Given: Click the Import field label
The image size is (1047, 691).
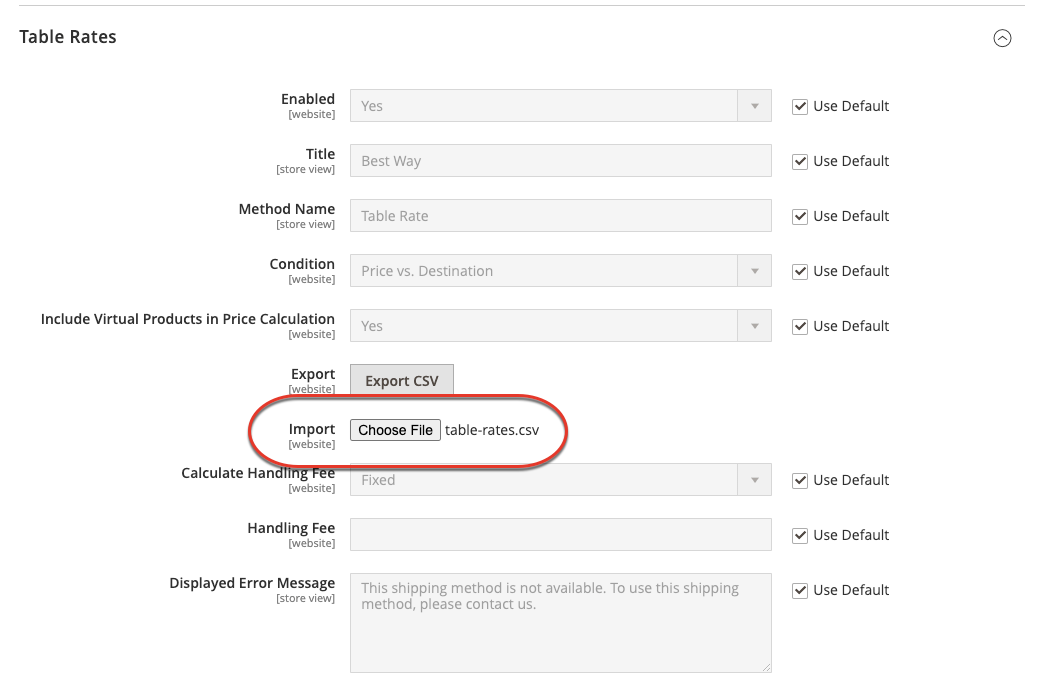Looking at the screenshot, I should [312, 429].
